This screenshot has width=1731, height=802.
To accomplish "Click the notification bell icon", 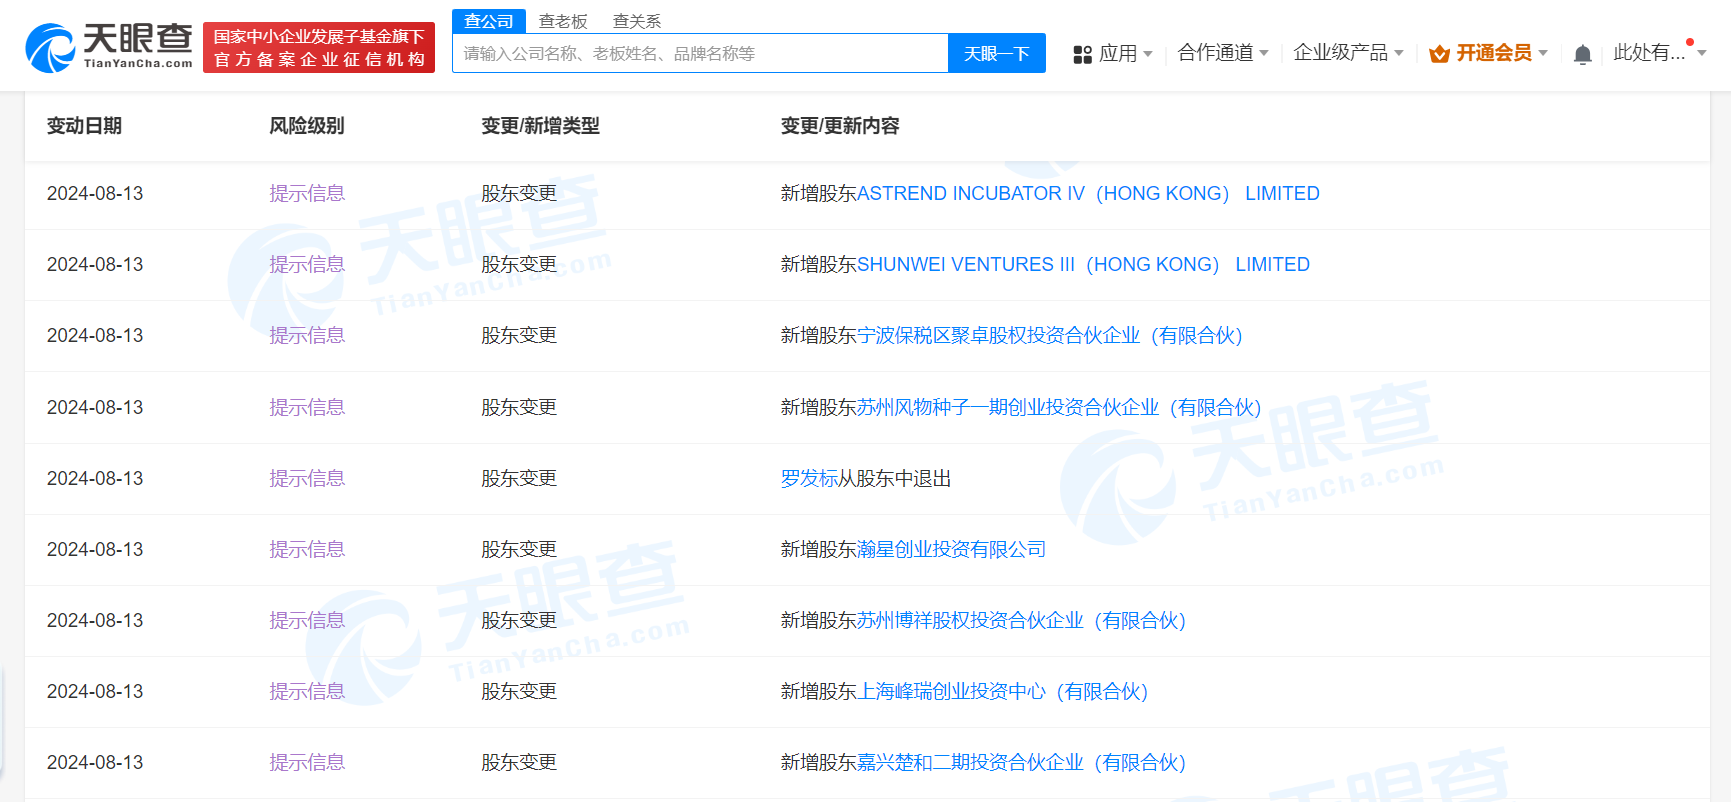I will [1582, 54].
